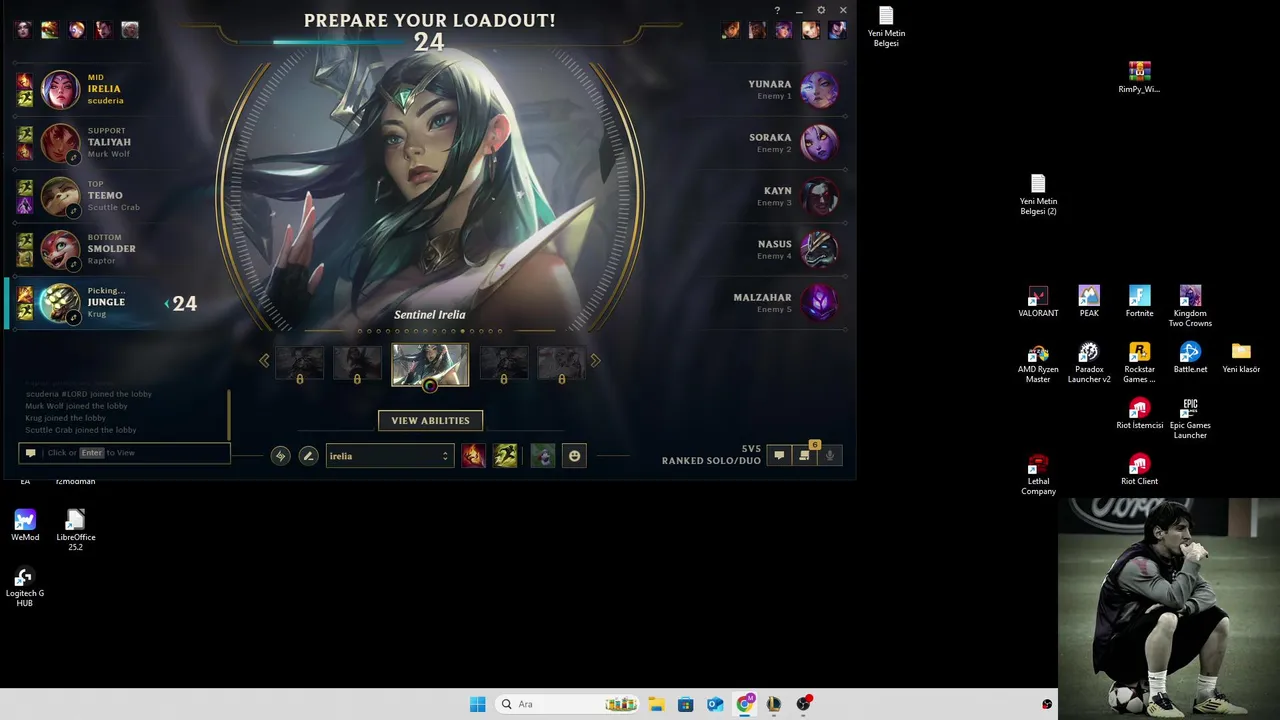Viewport: 1280px width, 720px height.
Task: Change the Ignite summoner spell slot
Action: 473,456
